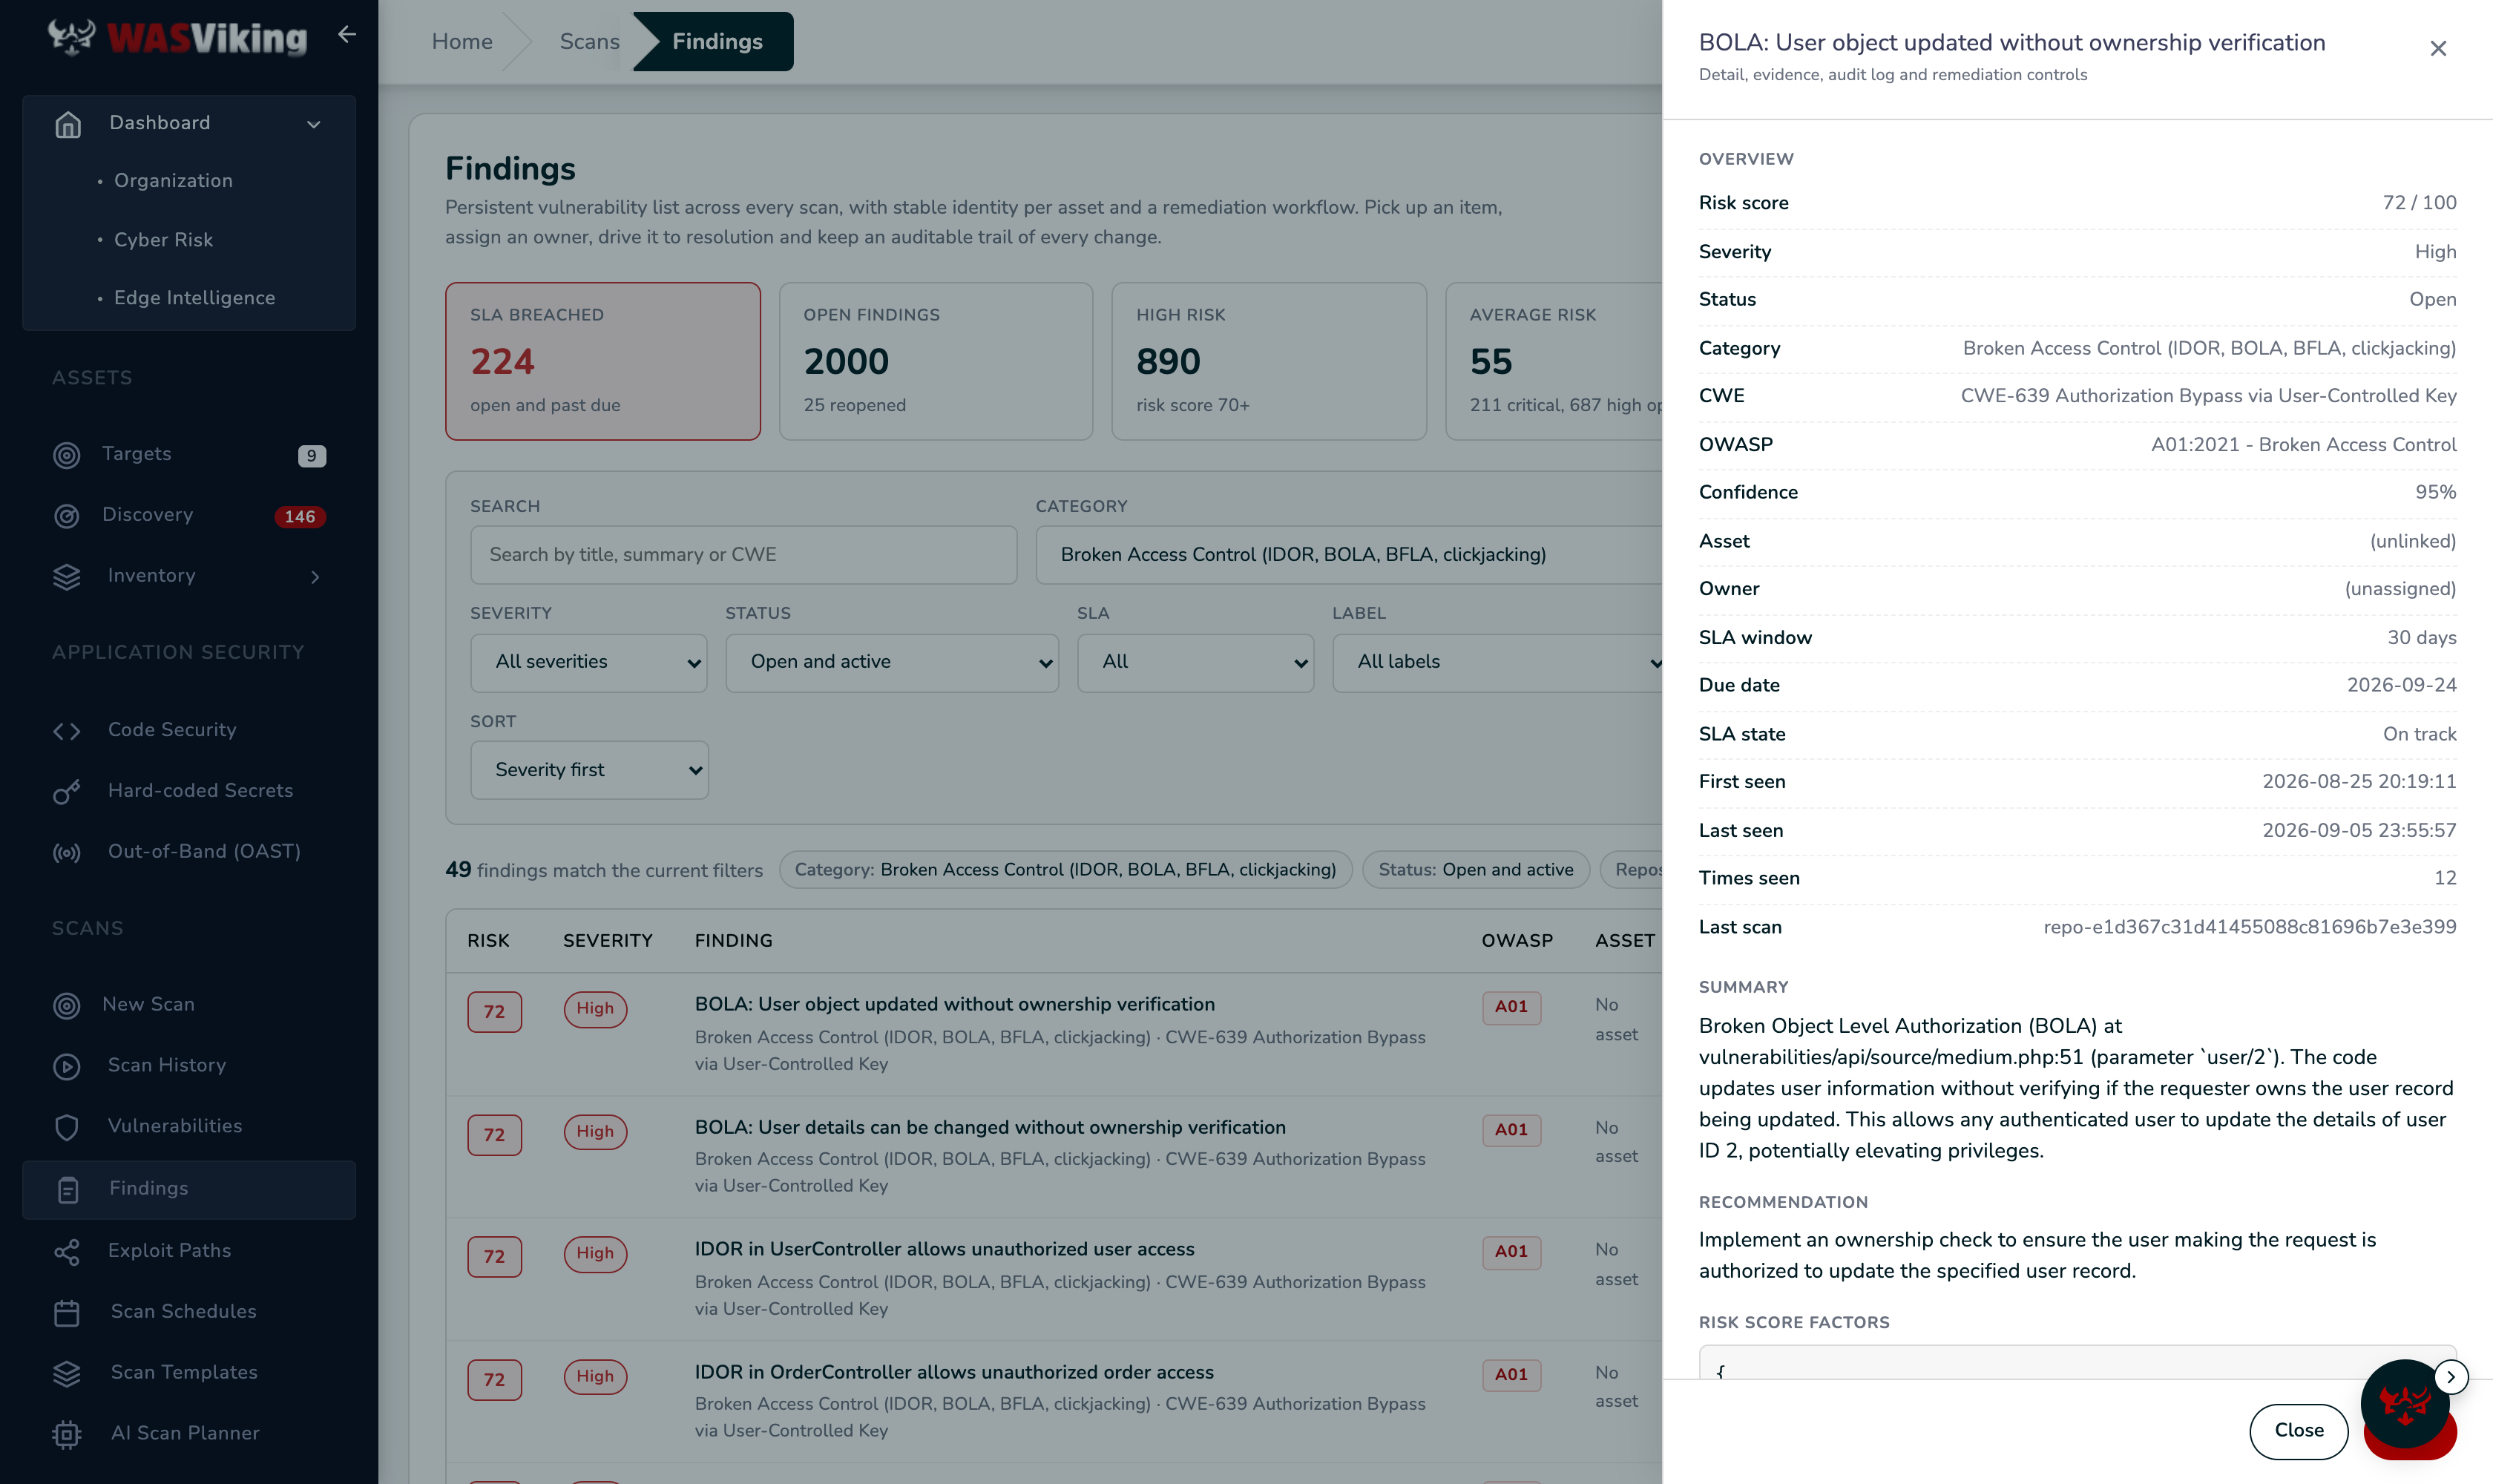The image size is (2493, 1484).
Task: Select the High Risk 890 card
Action: tap(1269, 361)
